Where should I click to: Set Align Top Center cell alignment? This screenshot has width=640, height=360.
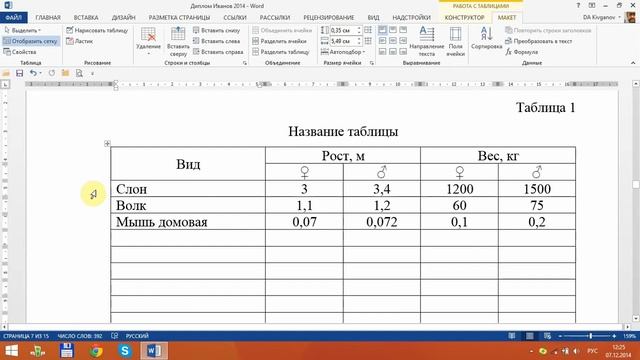[x=393, y=30]
